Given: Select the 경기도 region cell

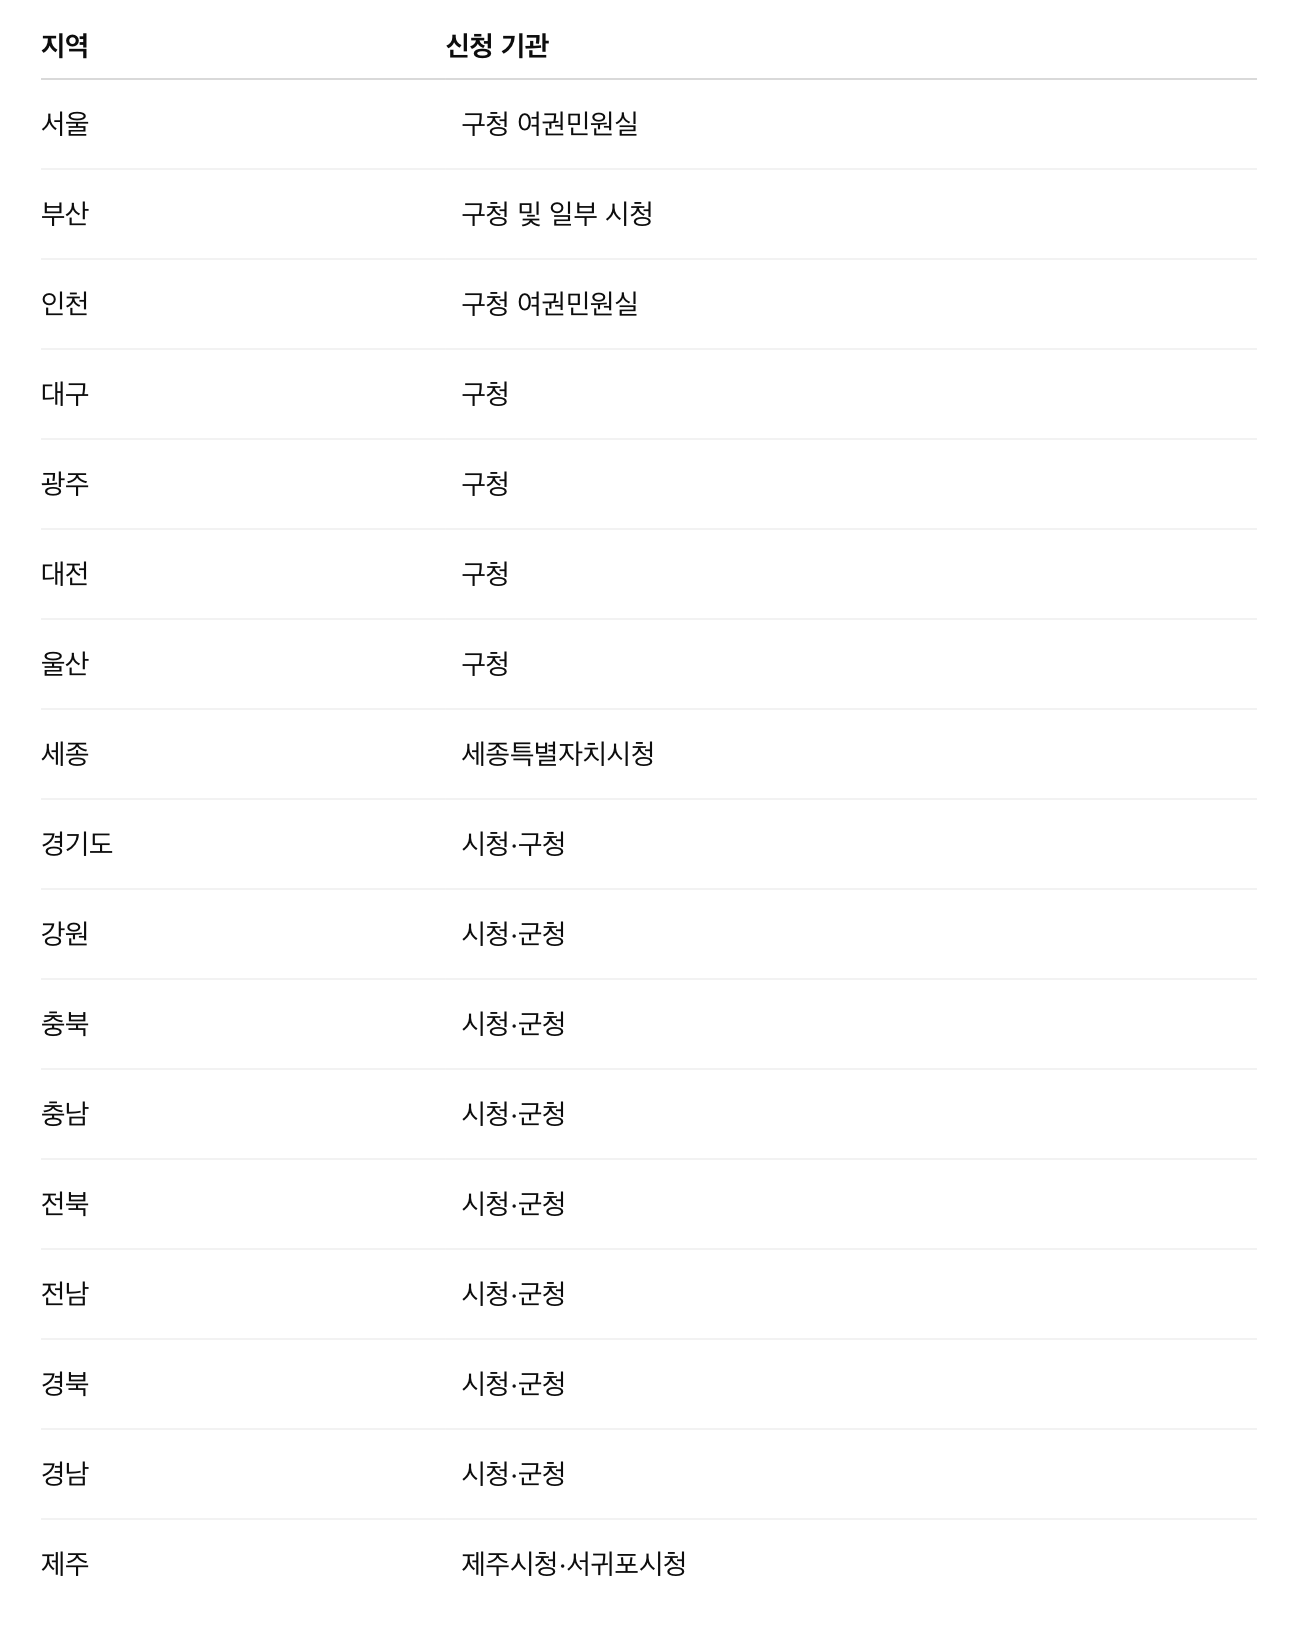Looking at the screenshot, I should point(77,844).
